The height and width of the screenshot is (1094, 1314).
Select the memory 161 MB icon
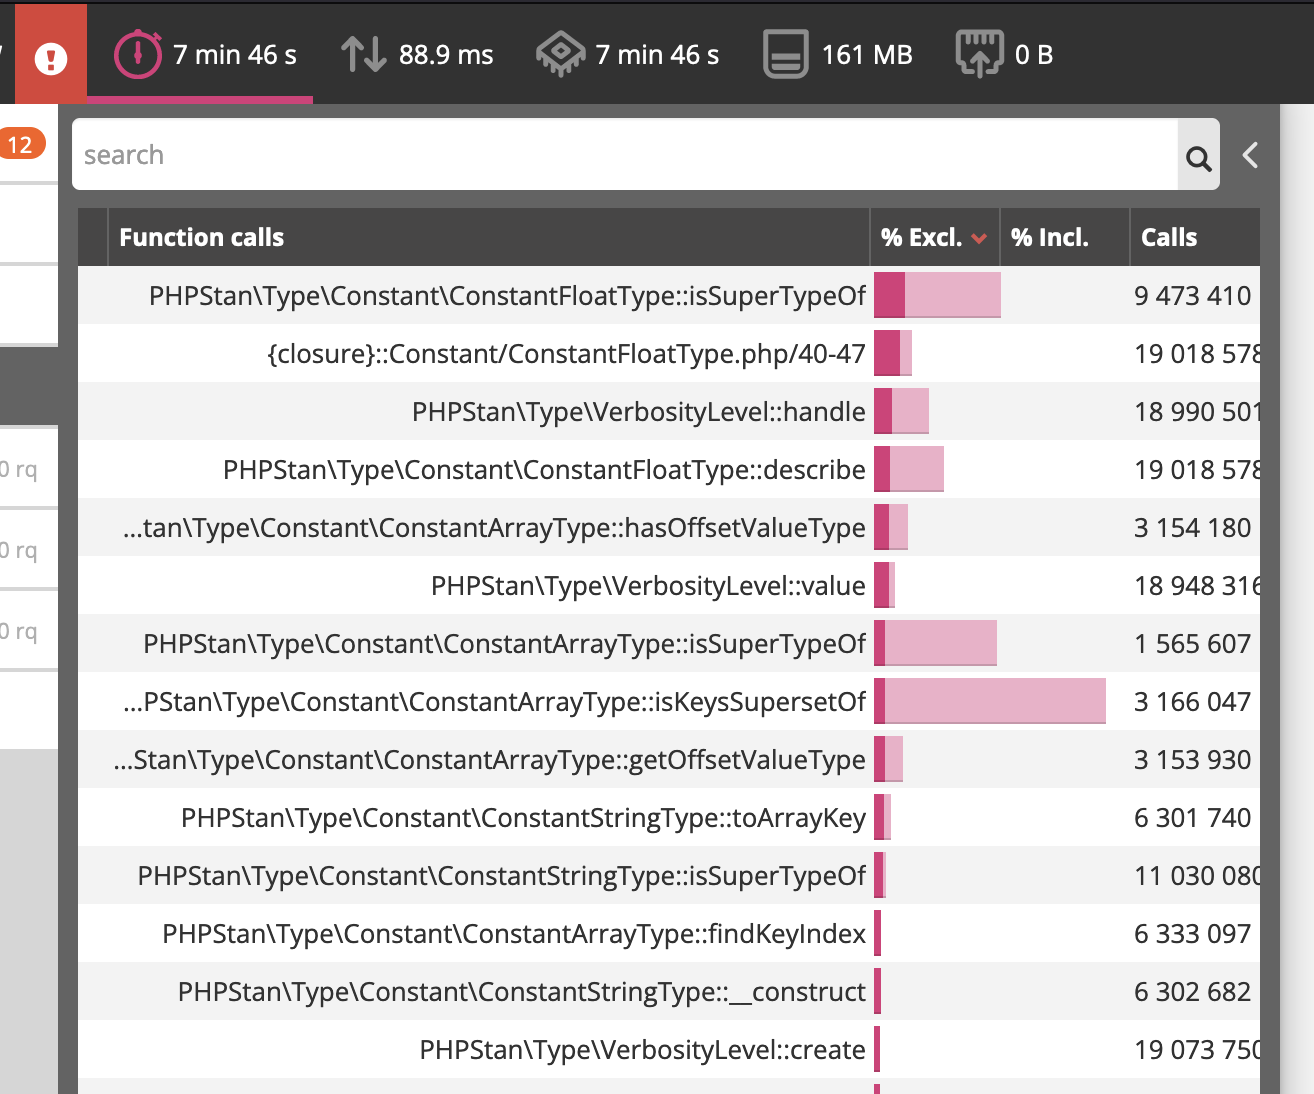tap(786, 54)
